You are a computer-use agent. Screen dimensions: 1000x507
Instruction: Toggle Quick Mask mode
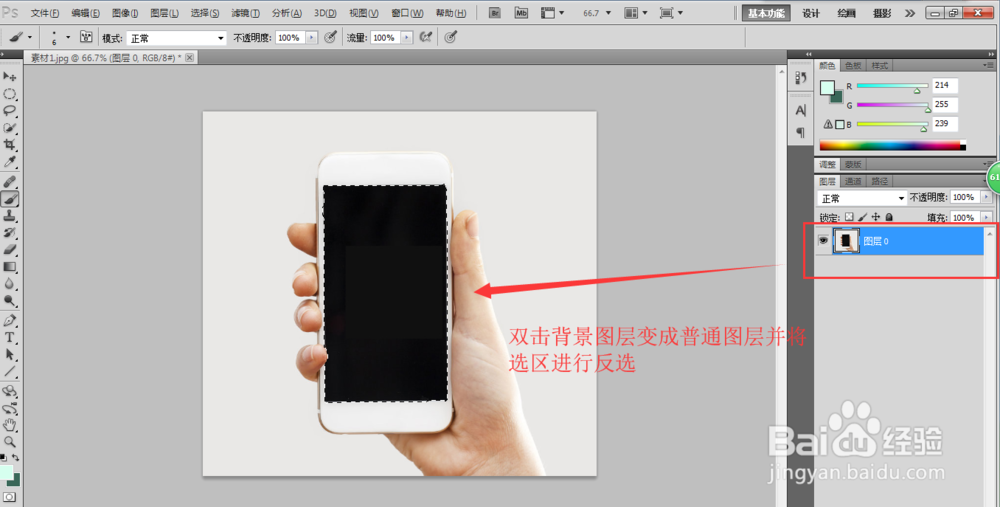pyautogui.click(x=10, y=497)
